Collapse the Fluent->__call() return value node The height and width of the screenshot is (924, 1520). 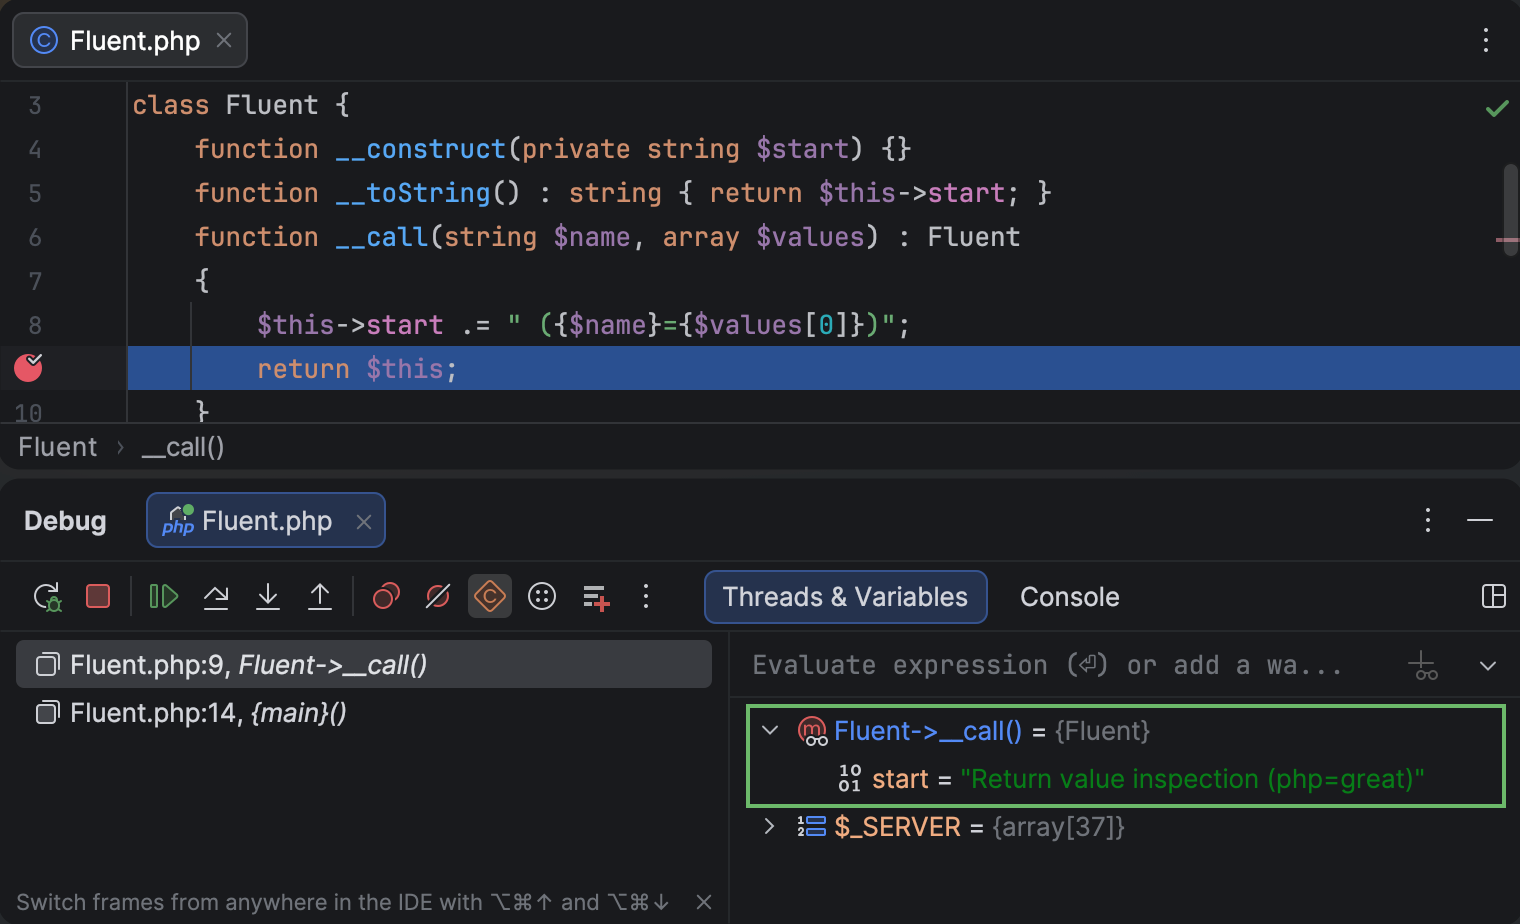click(769, 731)
